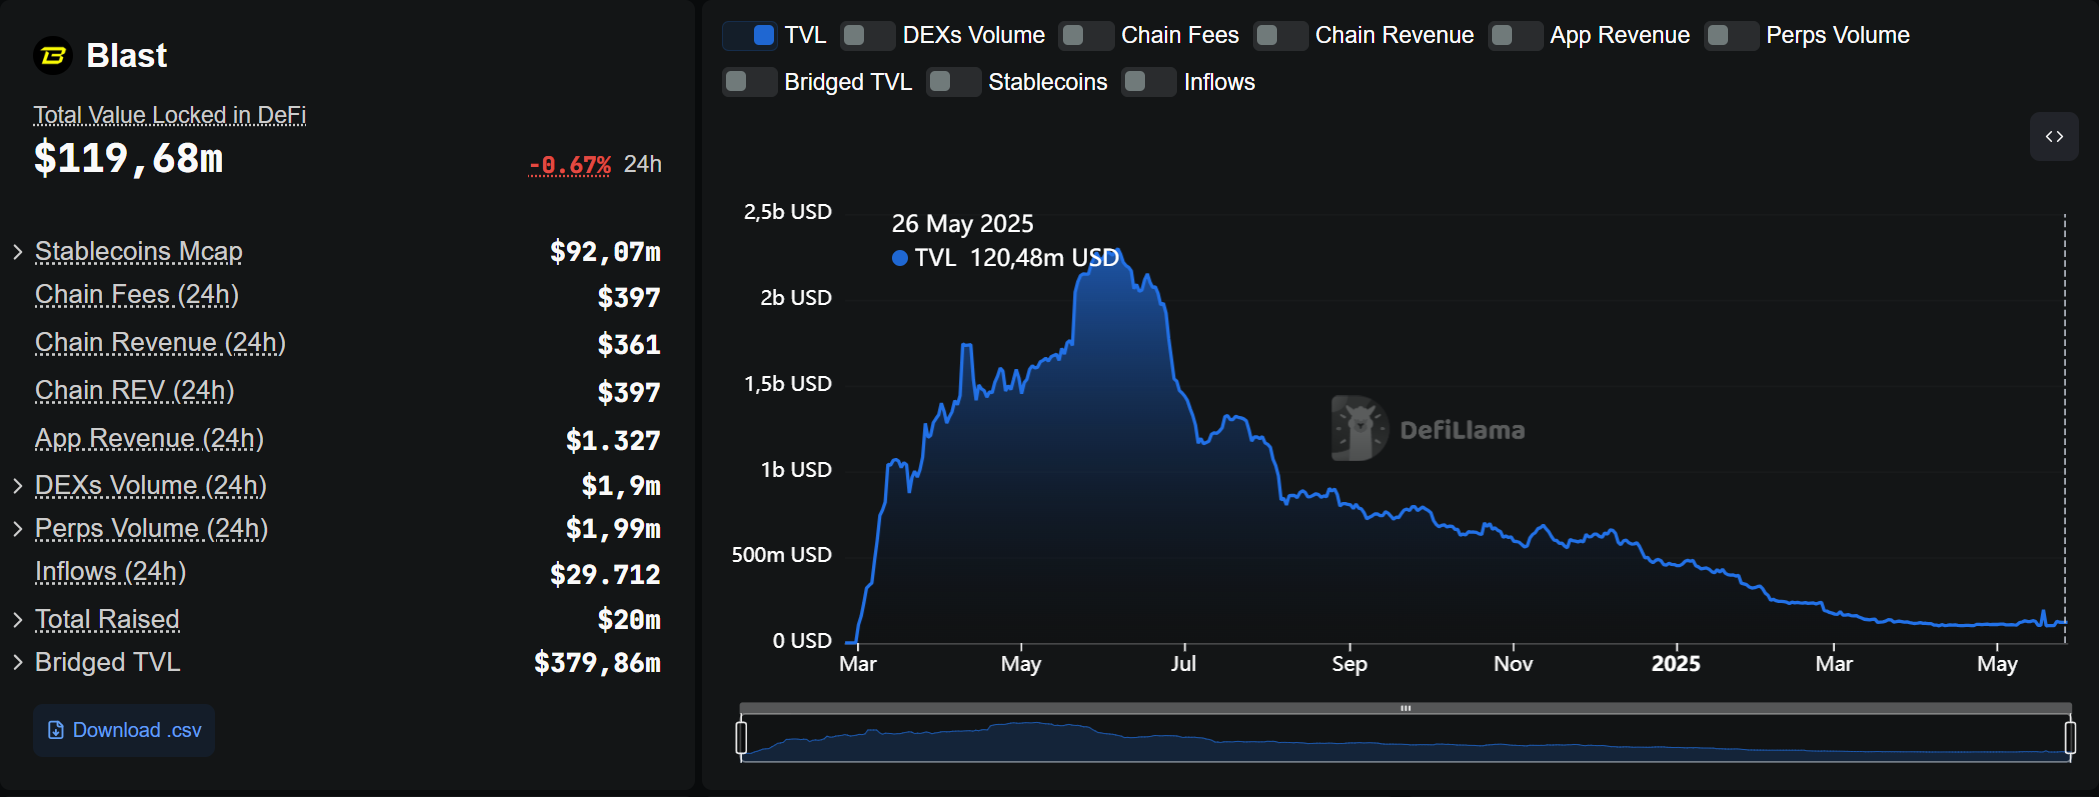Click the right handle of the range slider
The width and height of the screenshot is (2099, 797).
tap(2070, 738)
